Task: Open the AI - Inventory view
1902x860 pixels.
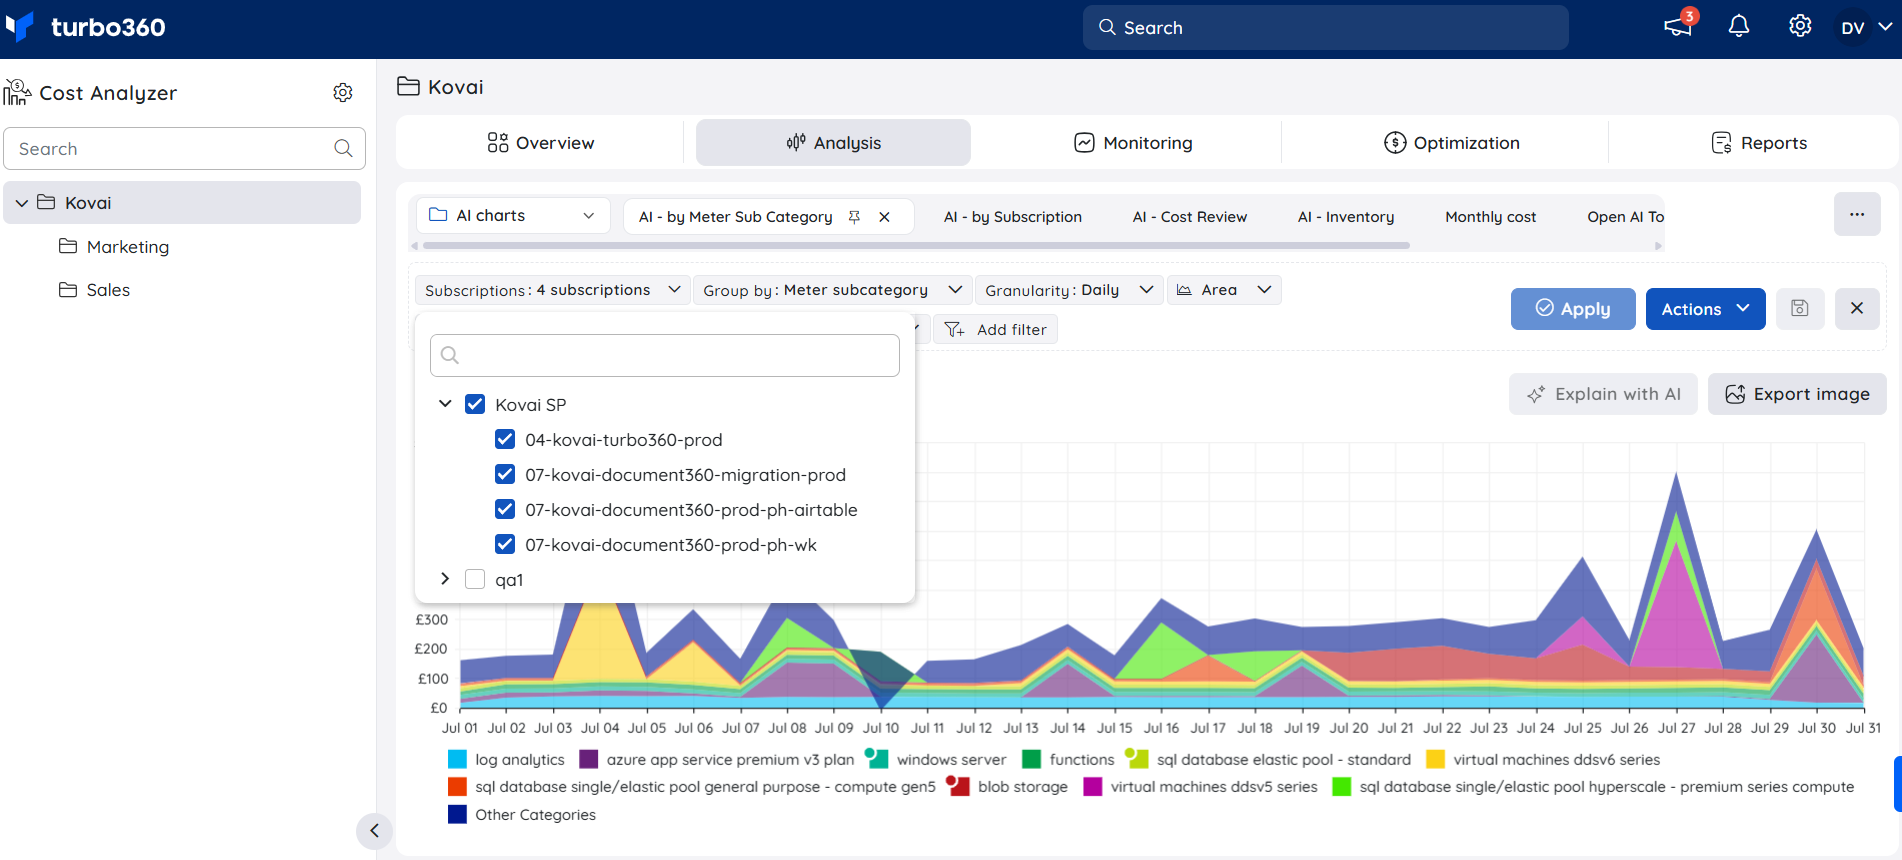Action: 1345,217
